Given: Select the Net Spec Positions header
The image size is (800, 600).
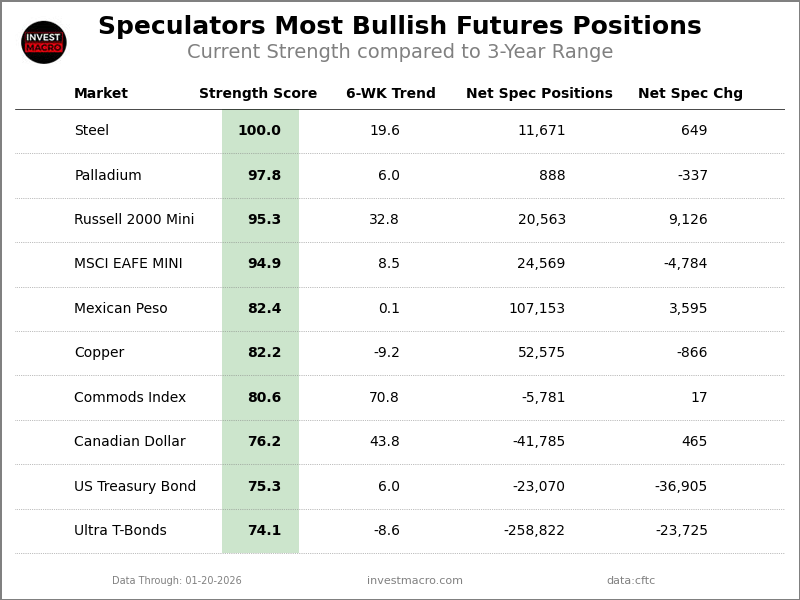Looking at the screenshot, I should tap(539, 94).
